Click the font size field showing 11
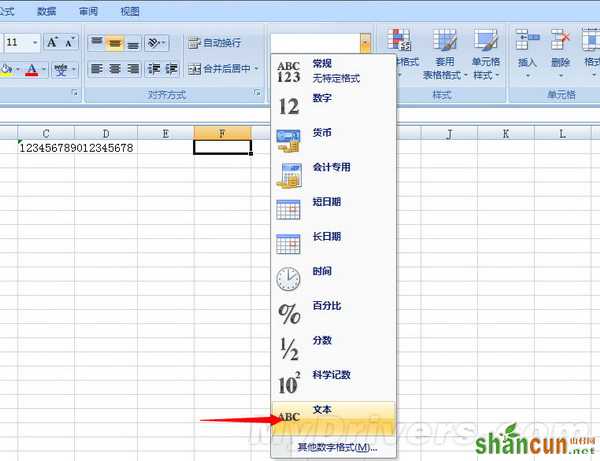 tap(17, 42)
